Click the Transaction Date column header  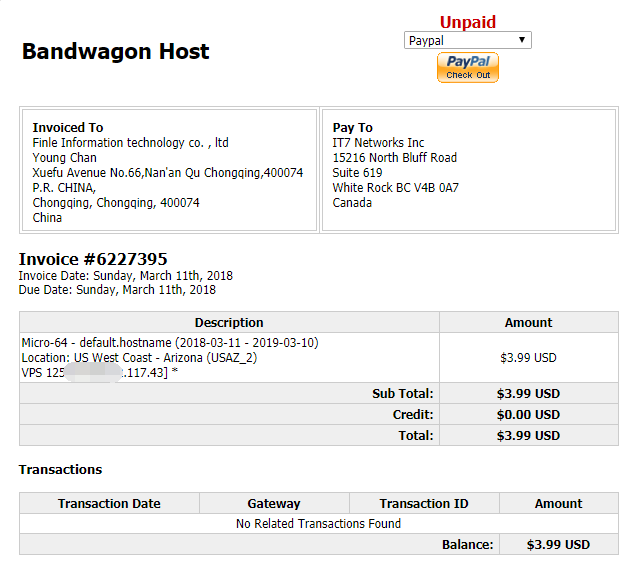(x=109, y=503)
